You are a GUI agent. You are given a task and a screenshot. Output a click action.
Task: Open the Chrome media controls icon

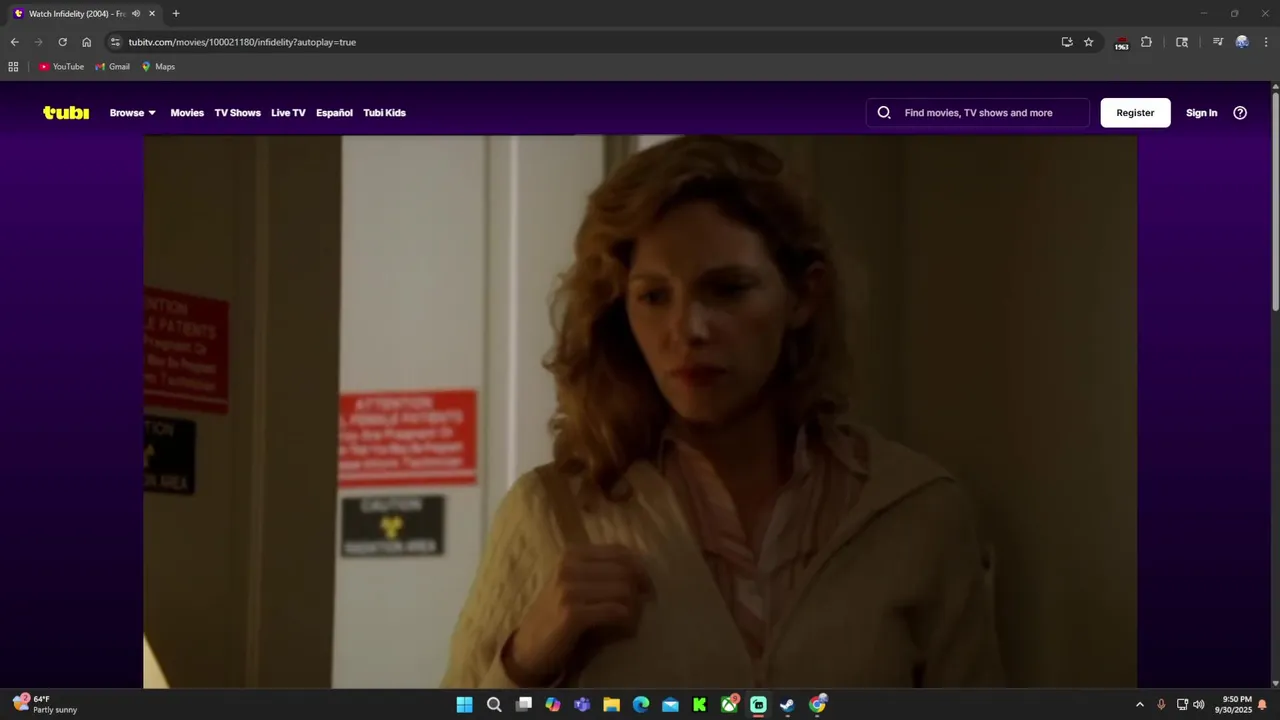pos(1217,42)
